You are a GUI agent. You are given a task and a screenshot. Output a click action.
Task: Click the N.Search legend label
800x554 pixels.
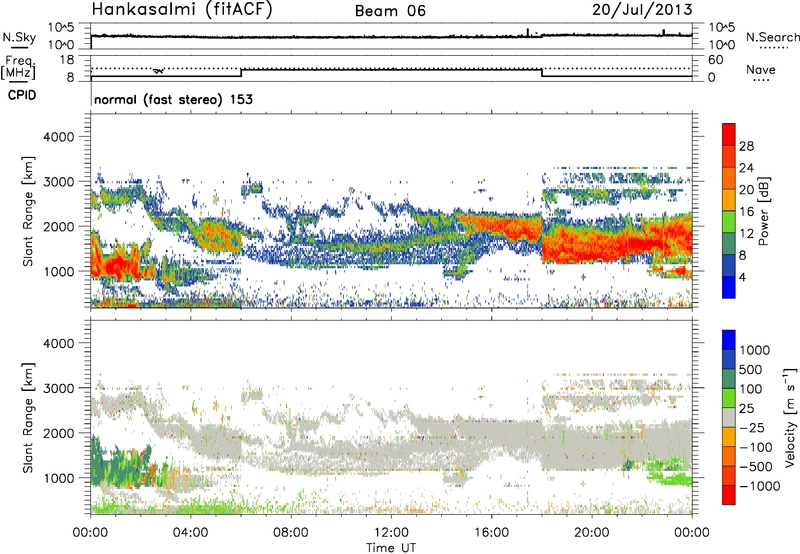click(773, 37)
